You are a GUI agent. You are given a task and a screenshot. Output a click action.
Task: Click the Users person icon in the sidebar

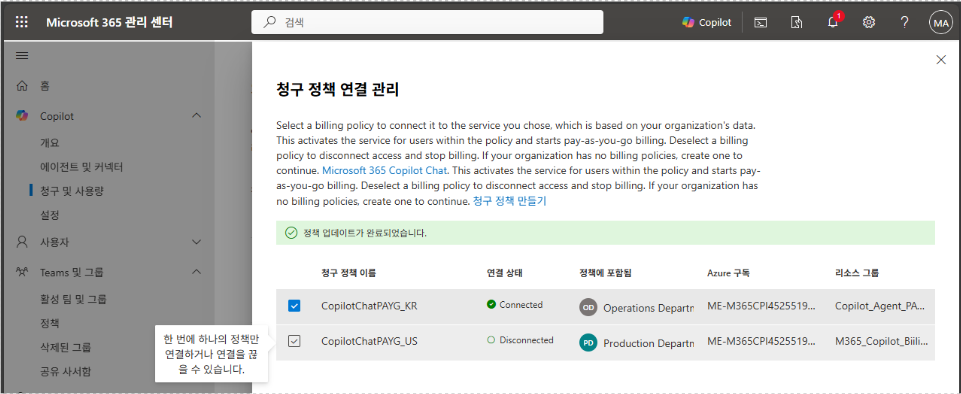point(22,242)
